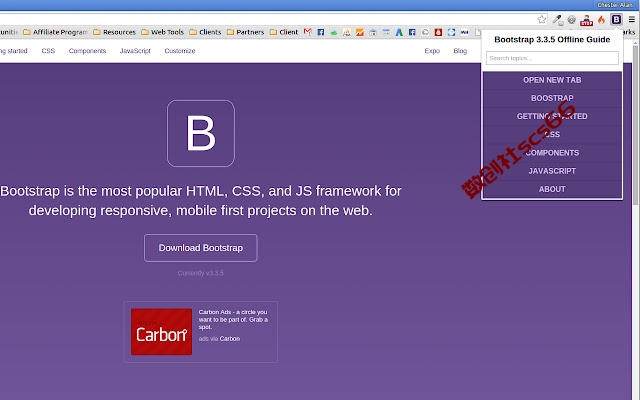Click the Chester Alan profile name
640x400 pixels.
614,5
